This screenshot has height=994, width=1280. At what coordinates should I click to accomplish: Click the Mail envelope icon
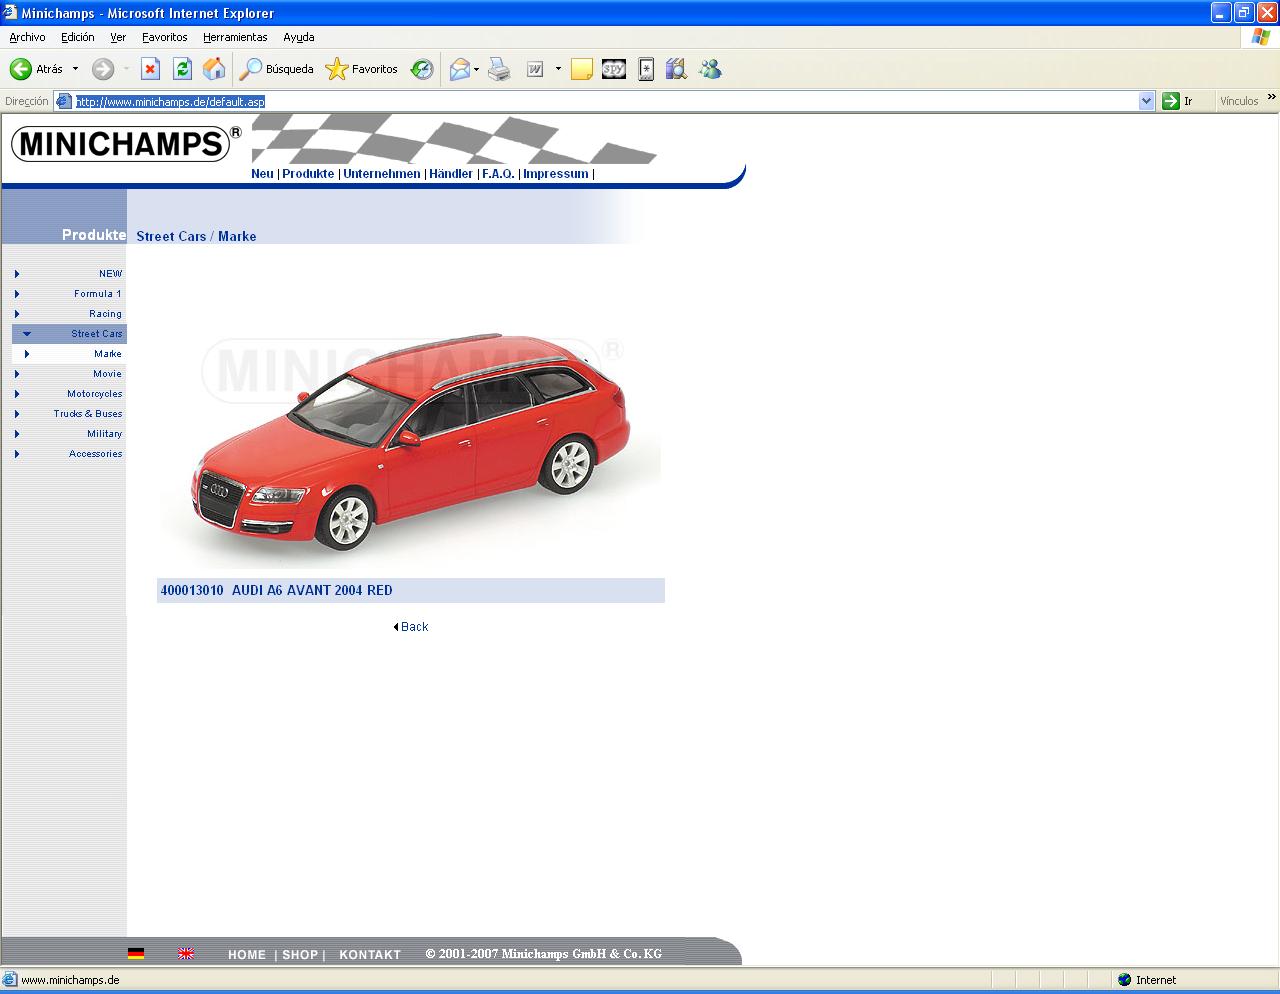pyautogui.click(x=460, y=69)
